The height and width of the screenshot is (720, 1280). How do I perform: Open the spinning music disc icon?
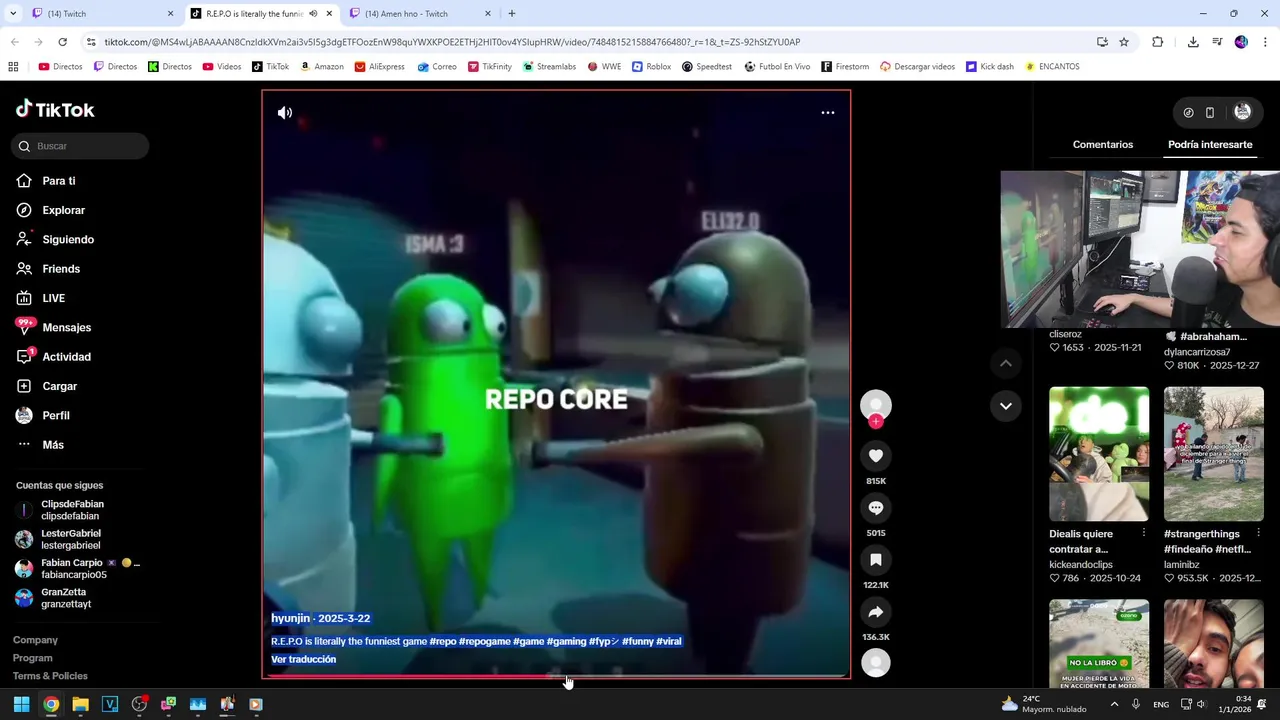click(876, 663)
